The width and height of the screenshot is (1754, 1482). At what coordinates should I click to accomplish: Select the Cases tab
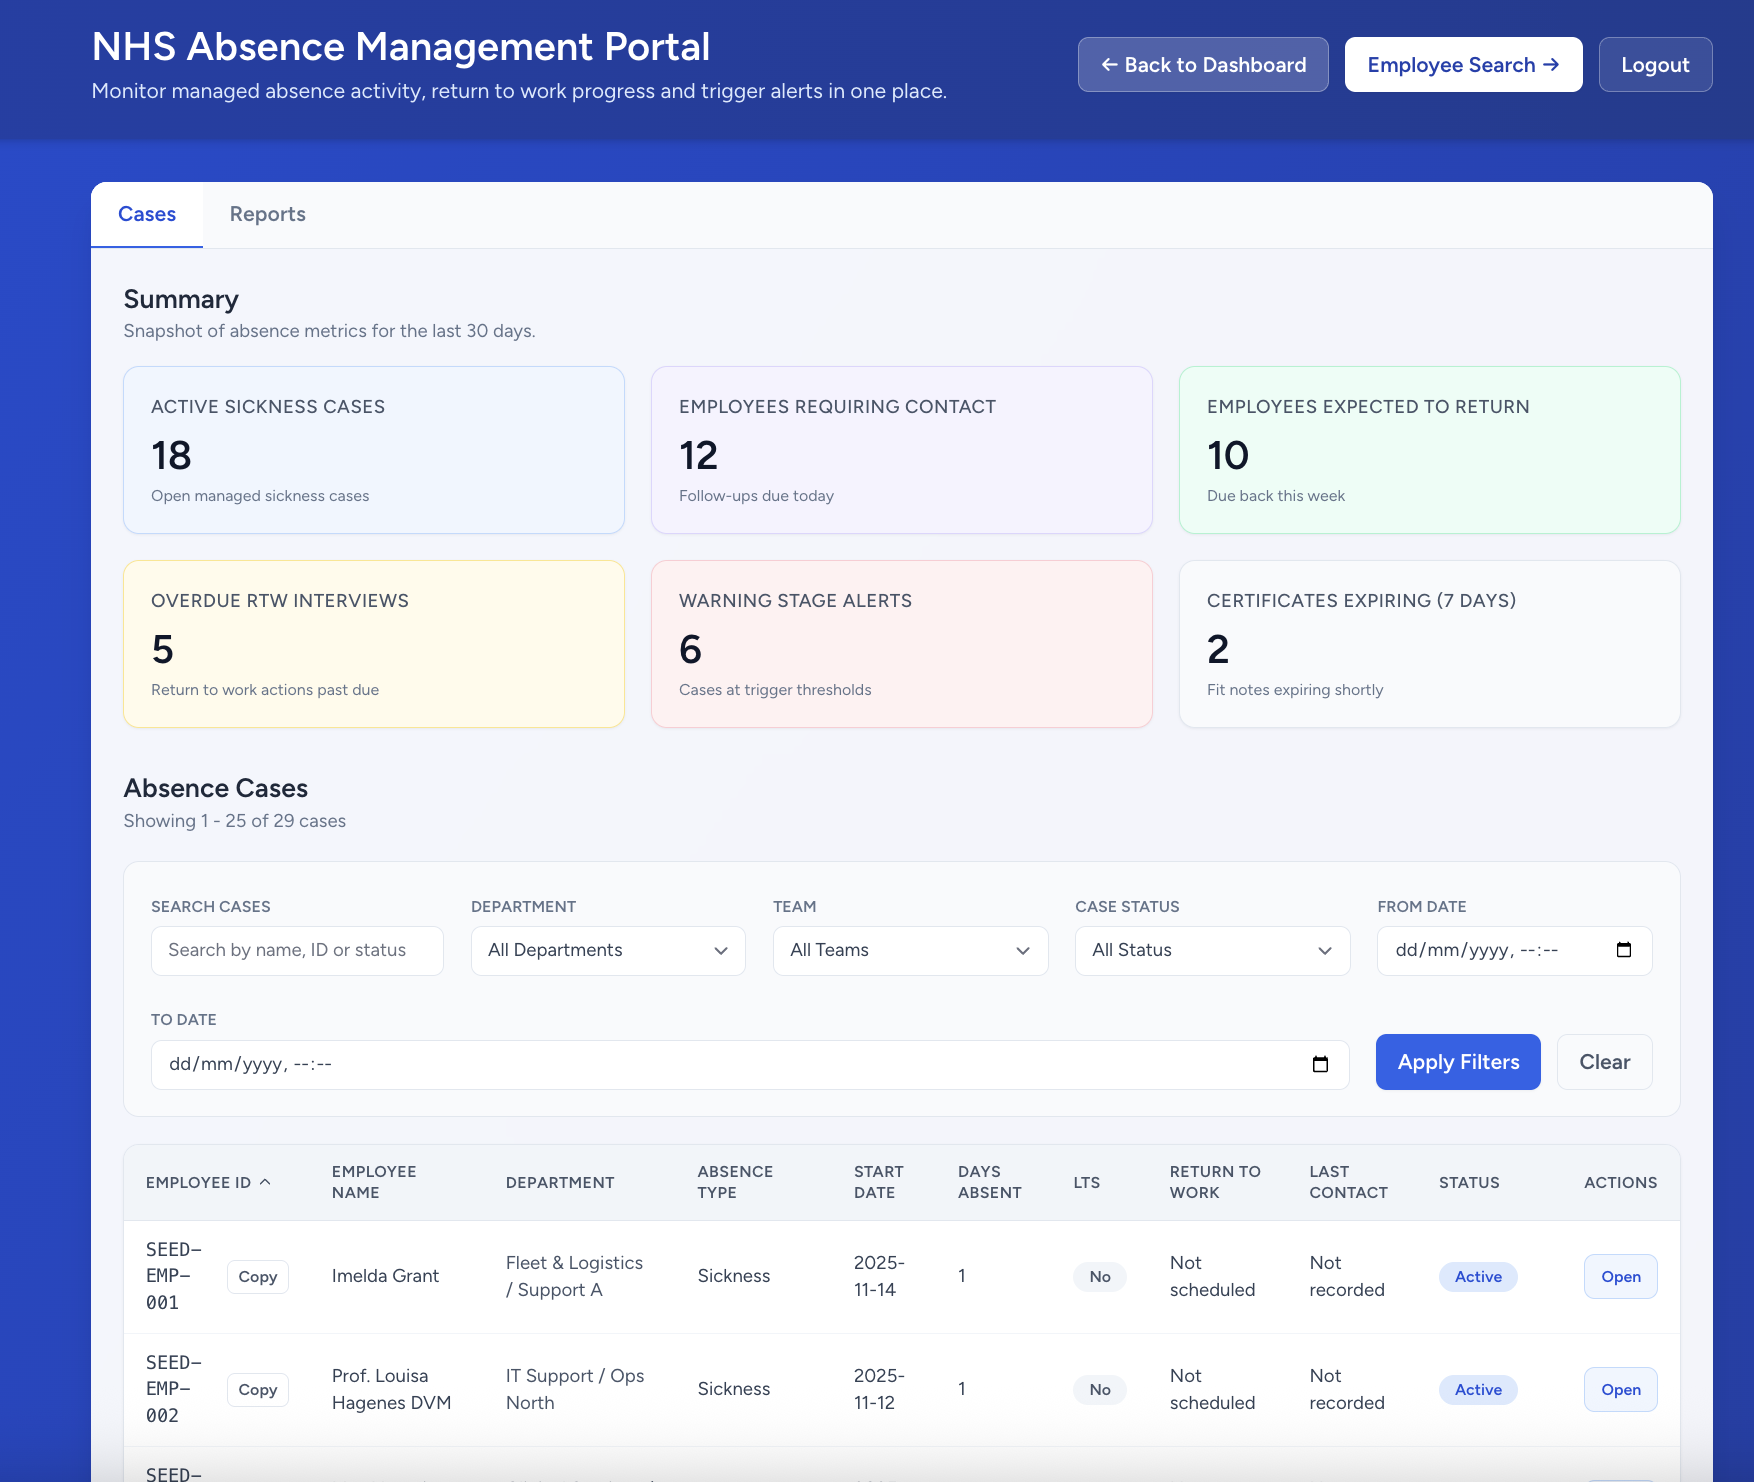pos(147,214)
